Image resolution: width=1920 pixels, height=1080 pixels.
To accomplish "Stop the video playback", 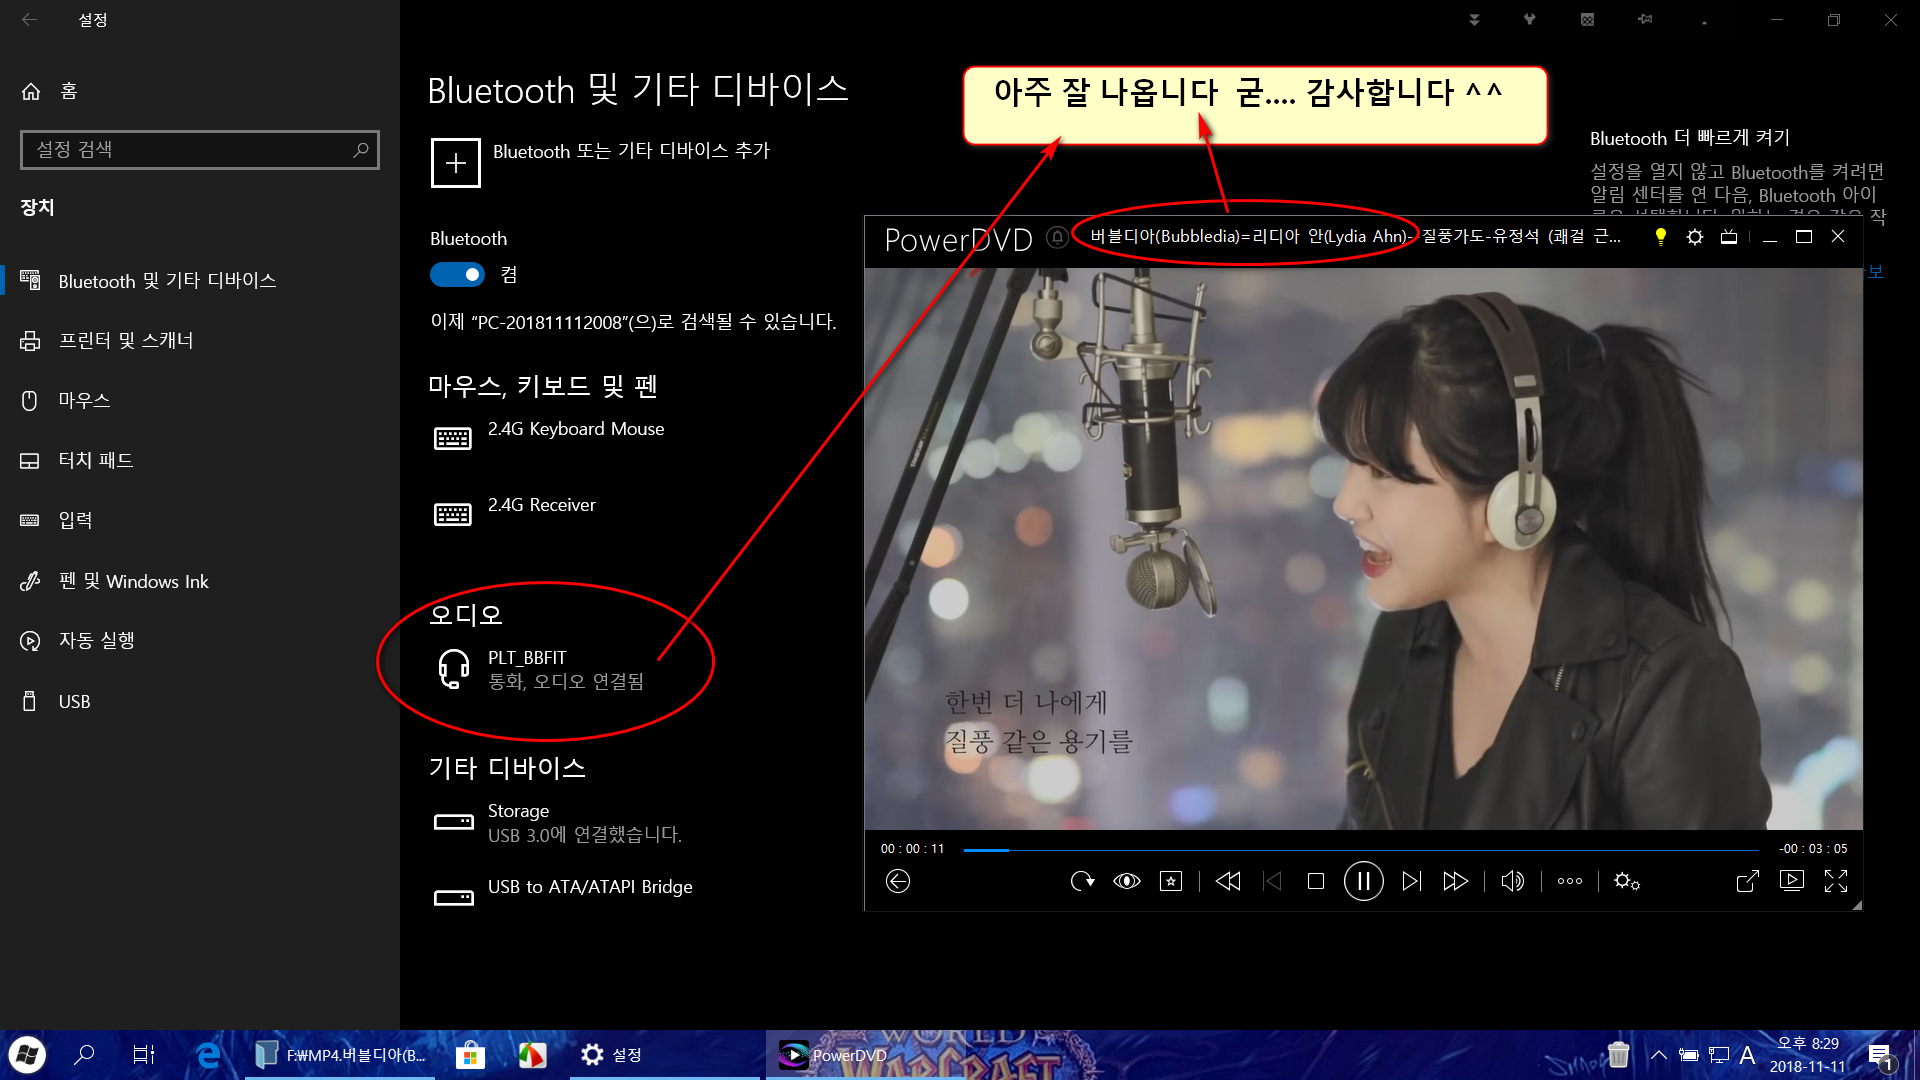I will coord(1316,881).
